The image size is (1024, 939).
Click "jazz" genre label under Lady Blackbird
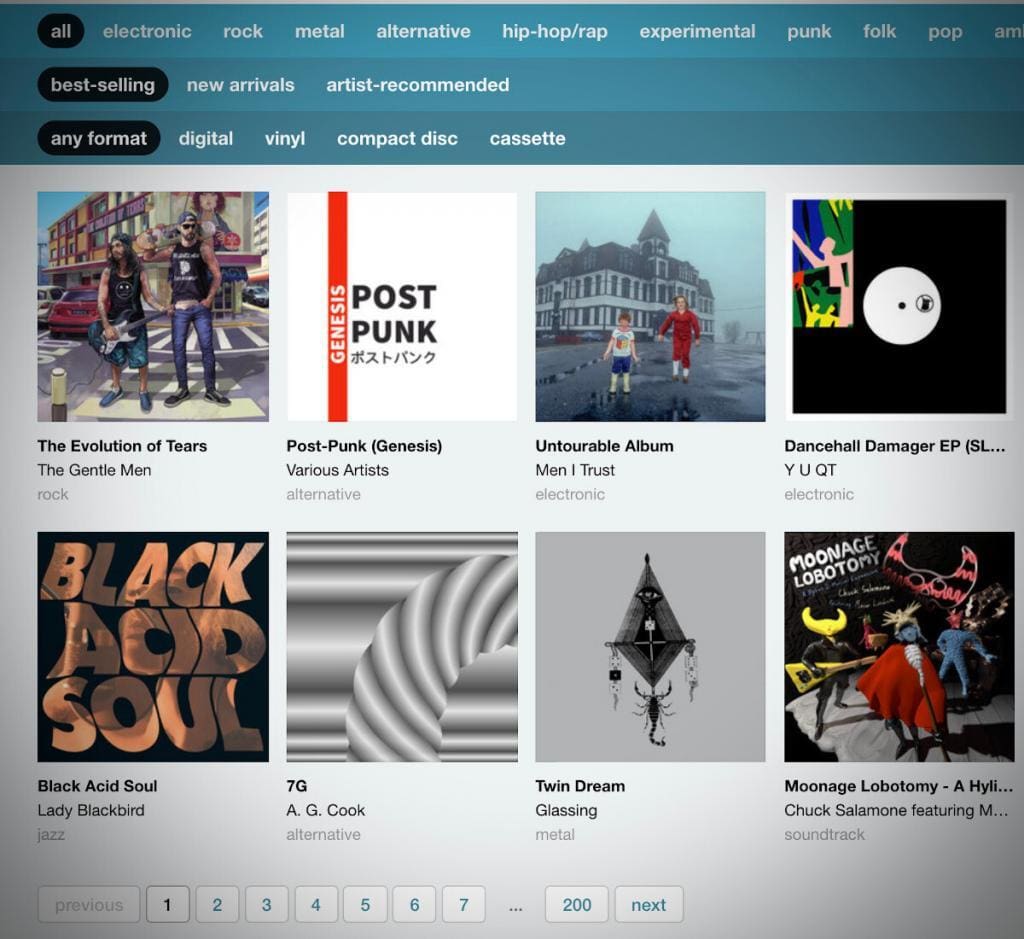click(x=51, y=835)
